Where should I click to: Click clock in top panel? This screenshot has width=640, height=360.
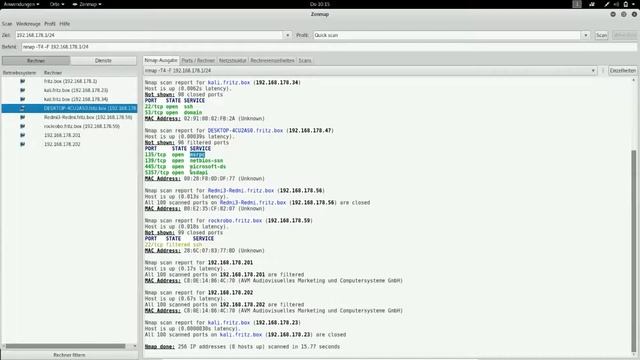(320, 4)
